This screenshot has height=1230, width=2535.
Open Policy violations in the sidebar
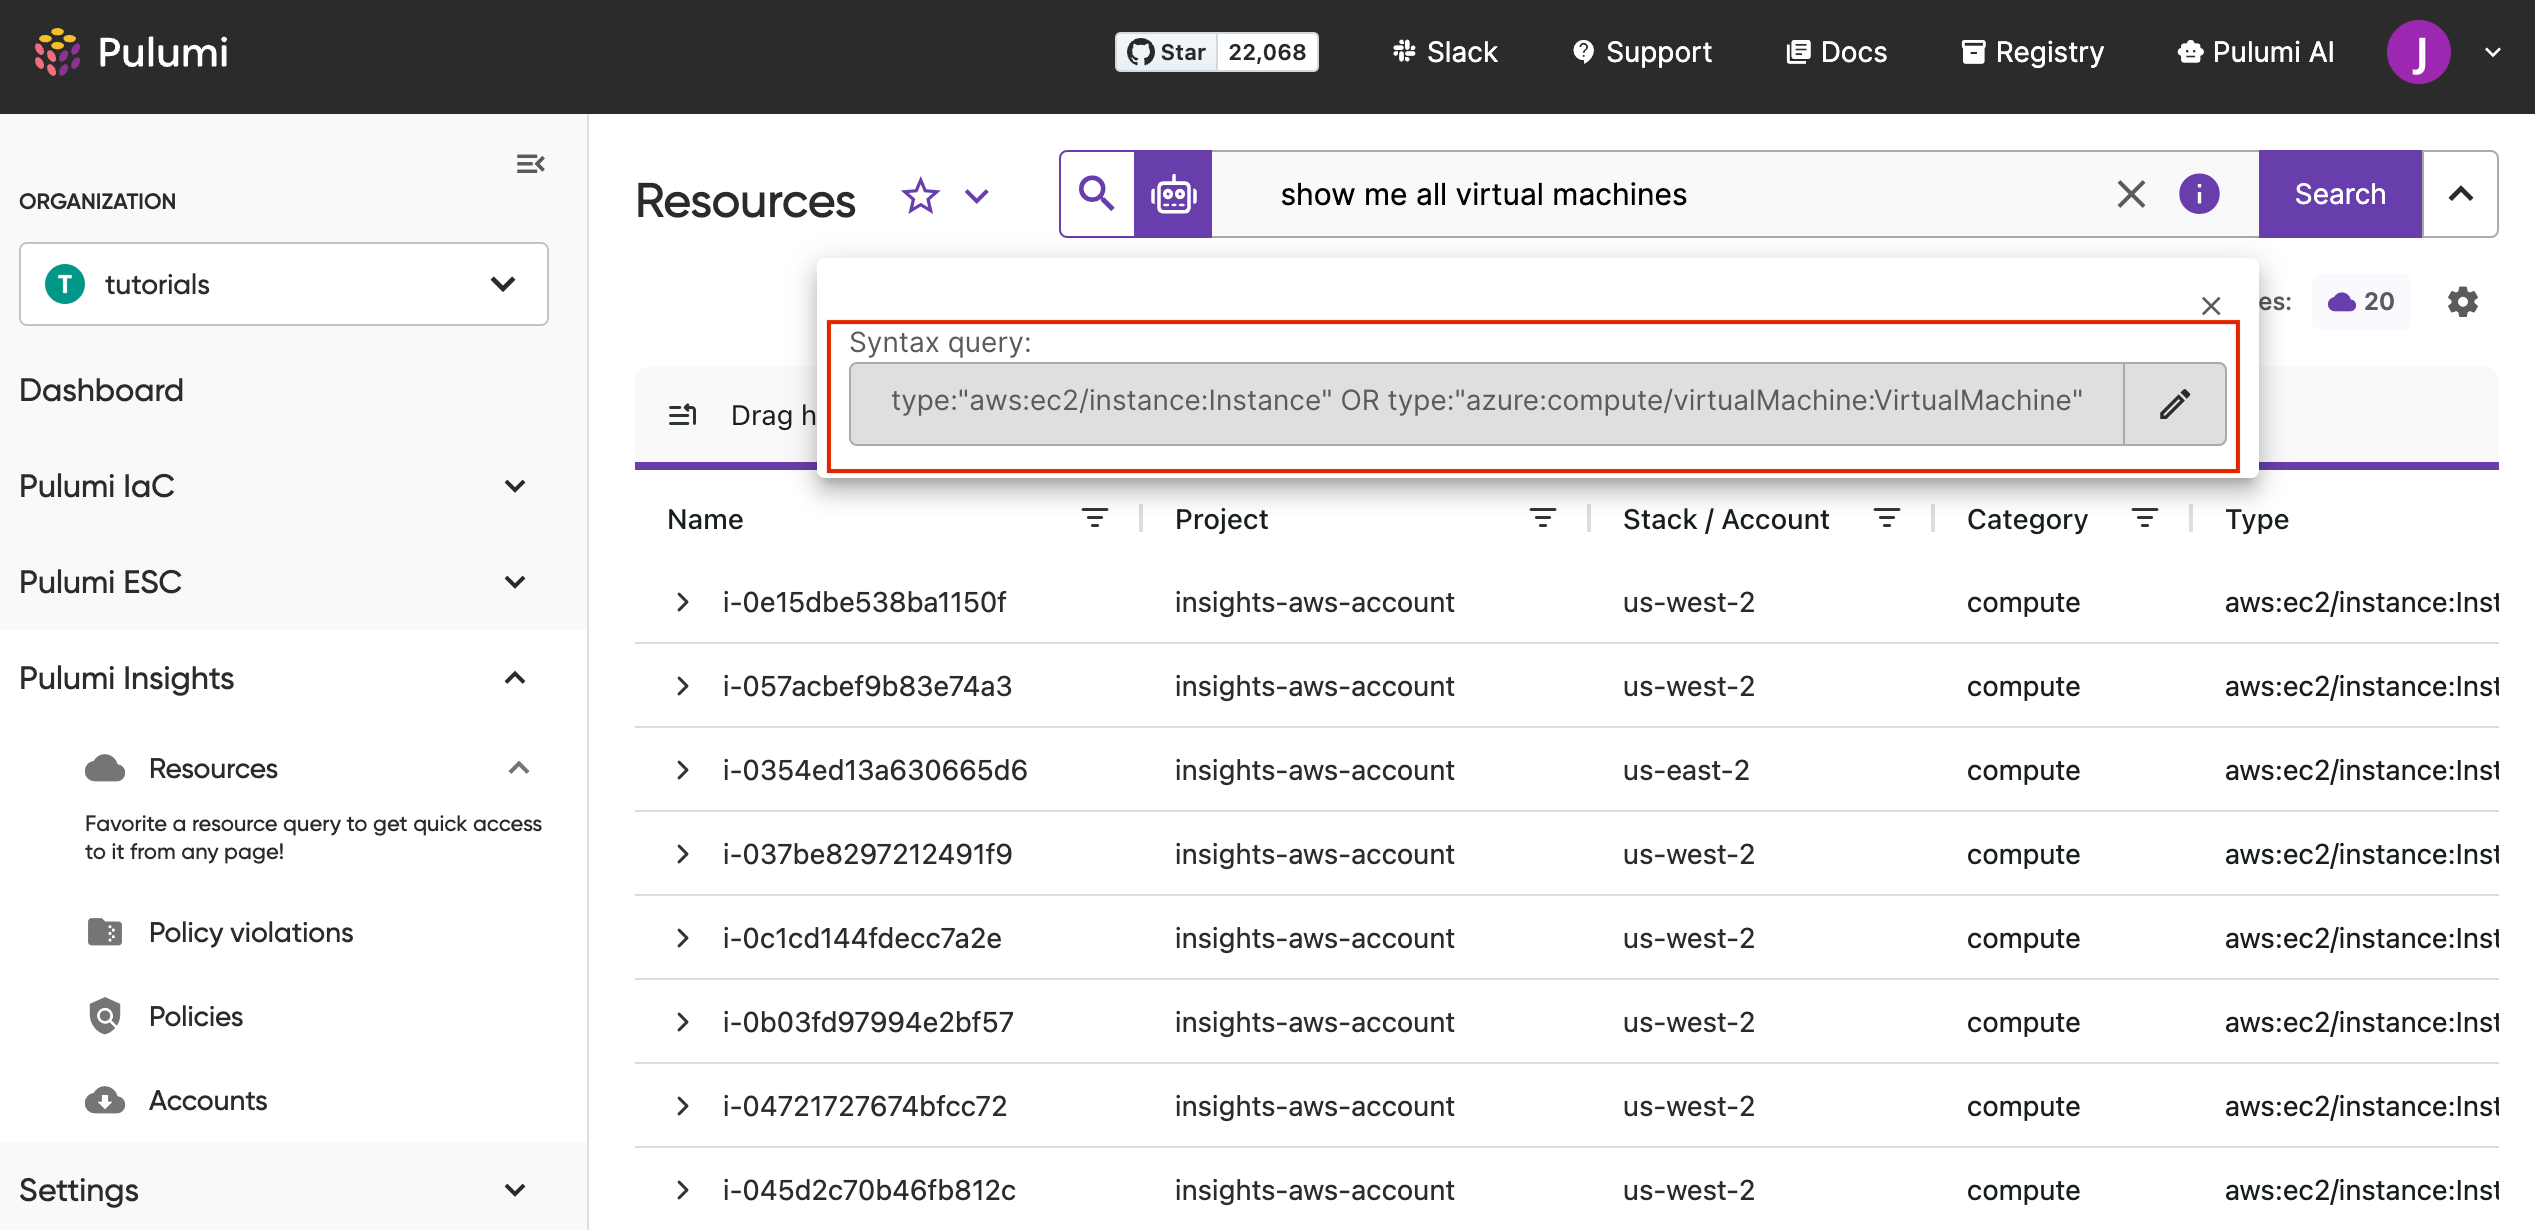(250, 932)
